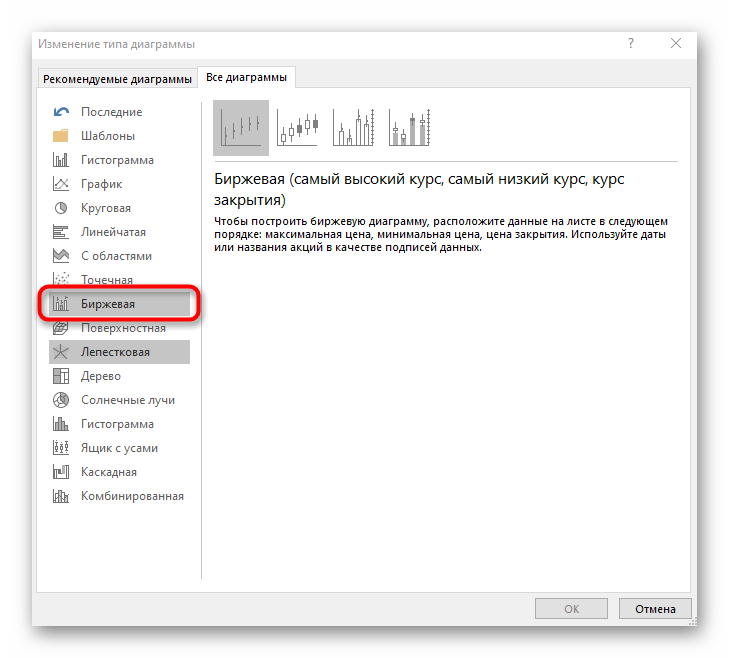Click the С областями label
Viewport: 729px width, 658px height.
(x=116, y=256)
